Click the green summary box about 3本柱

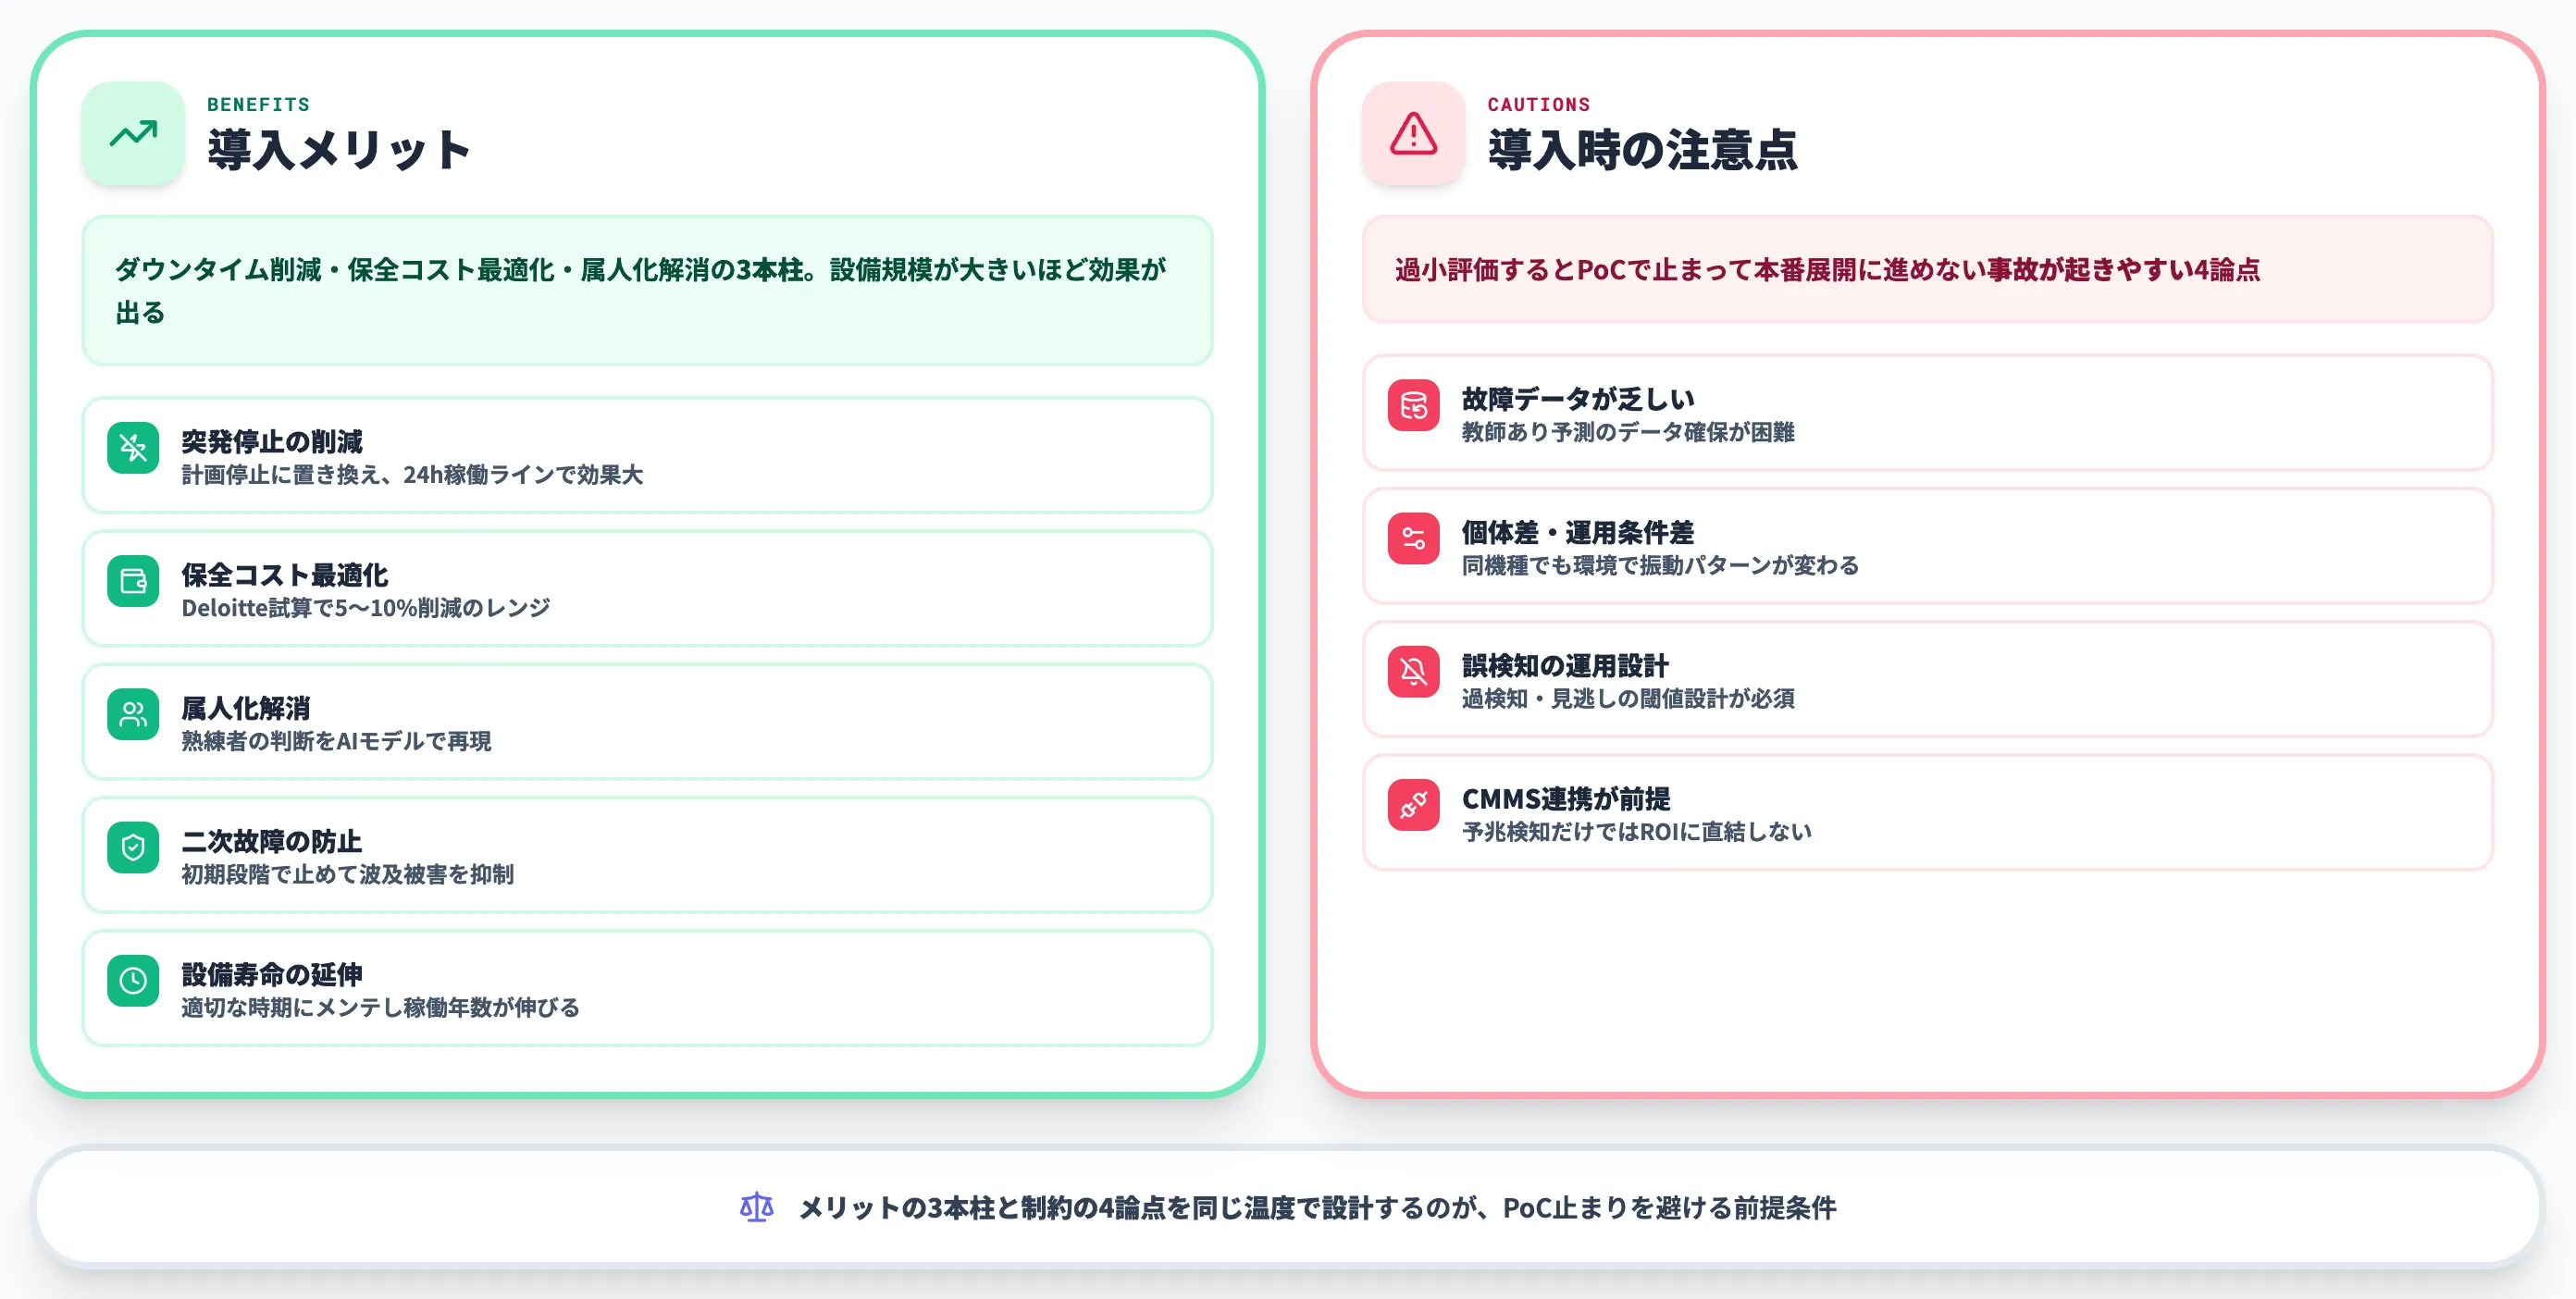coord(646,292)
